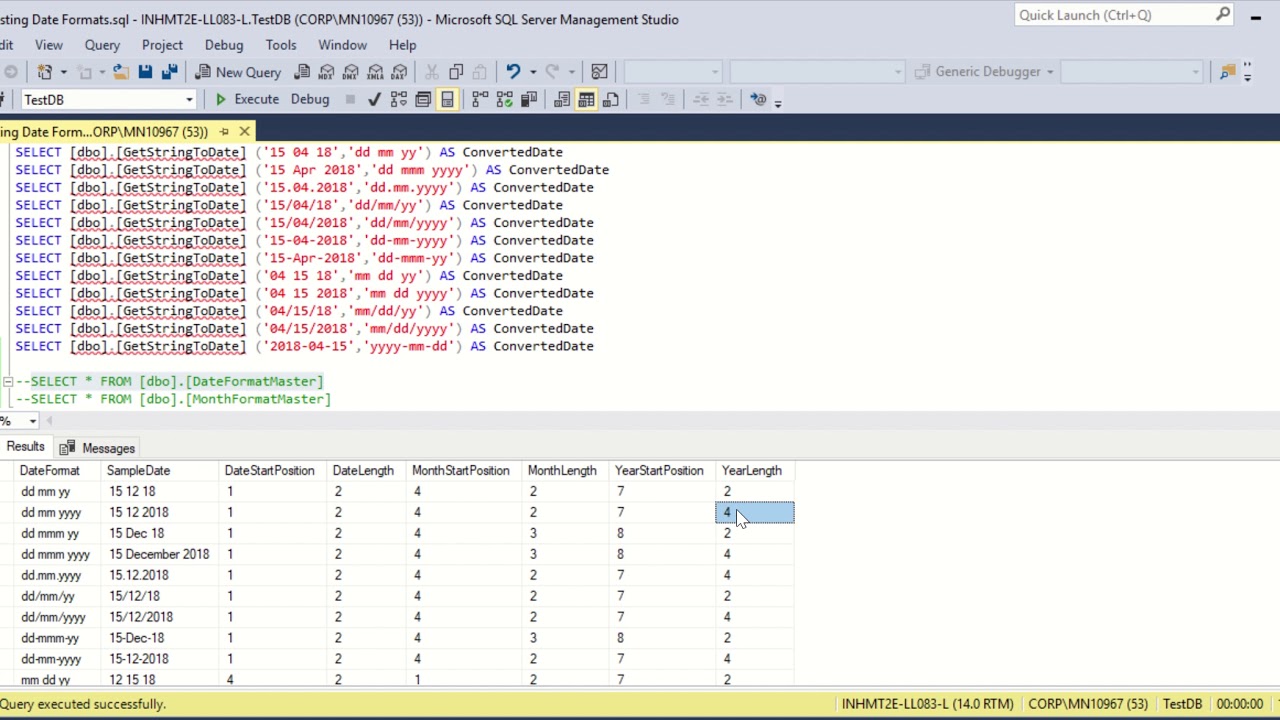Open the Query menu
The width and height of the screenshot is (1280, 720).
point(102,45)
